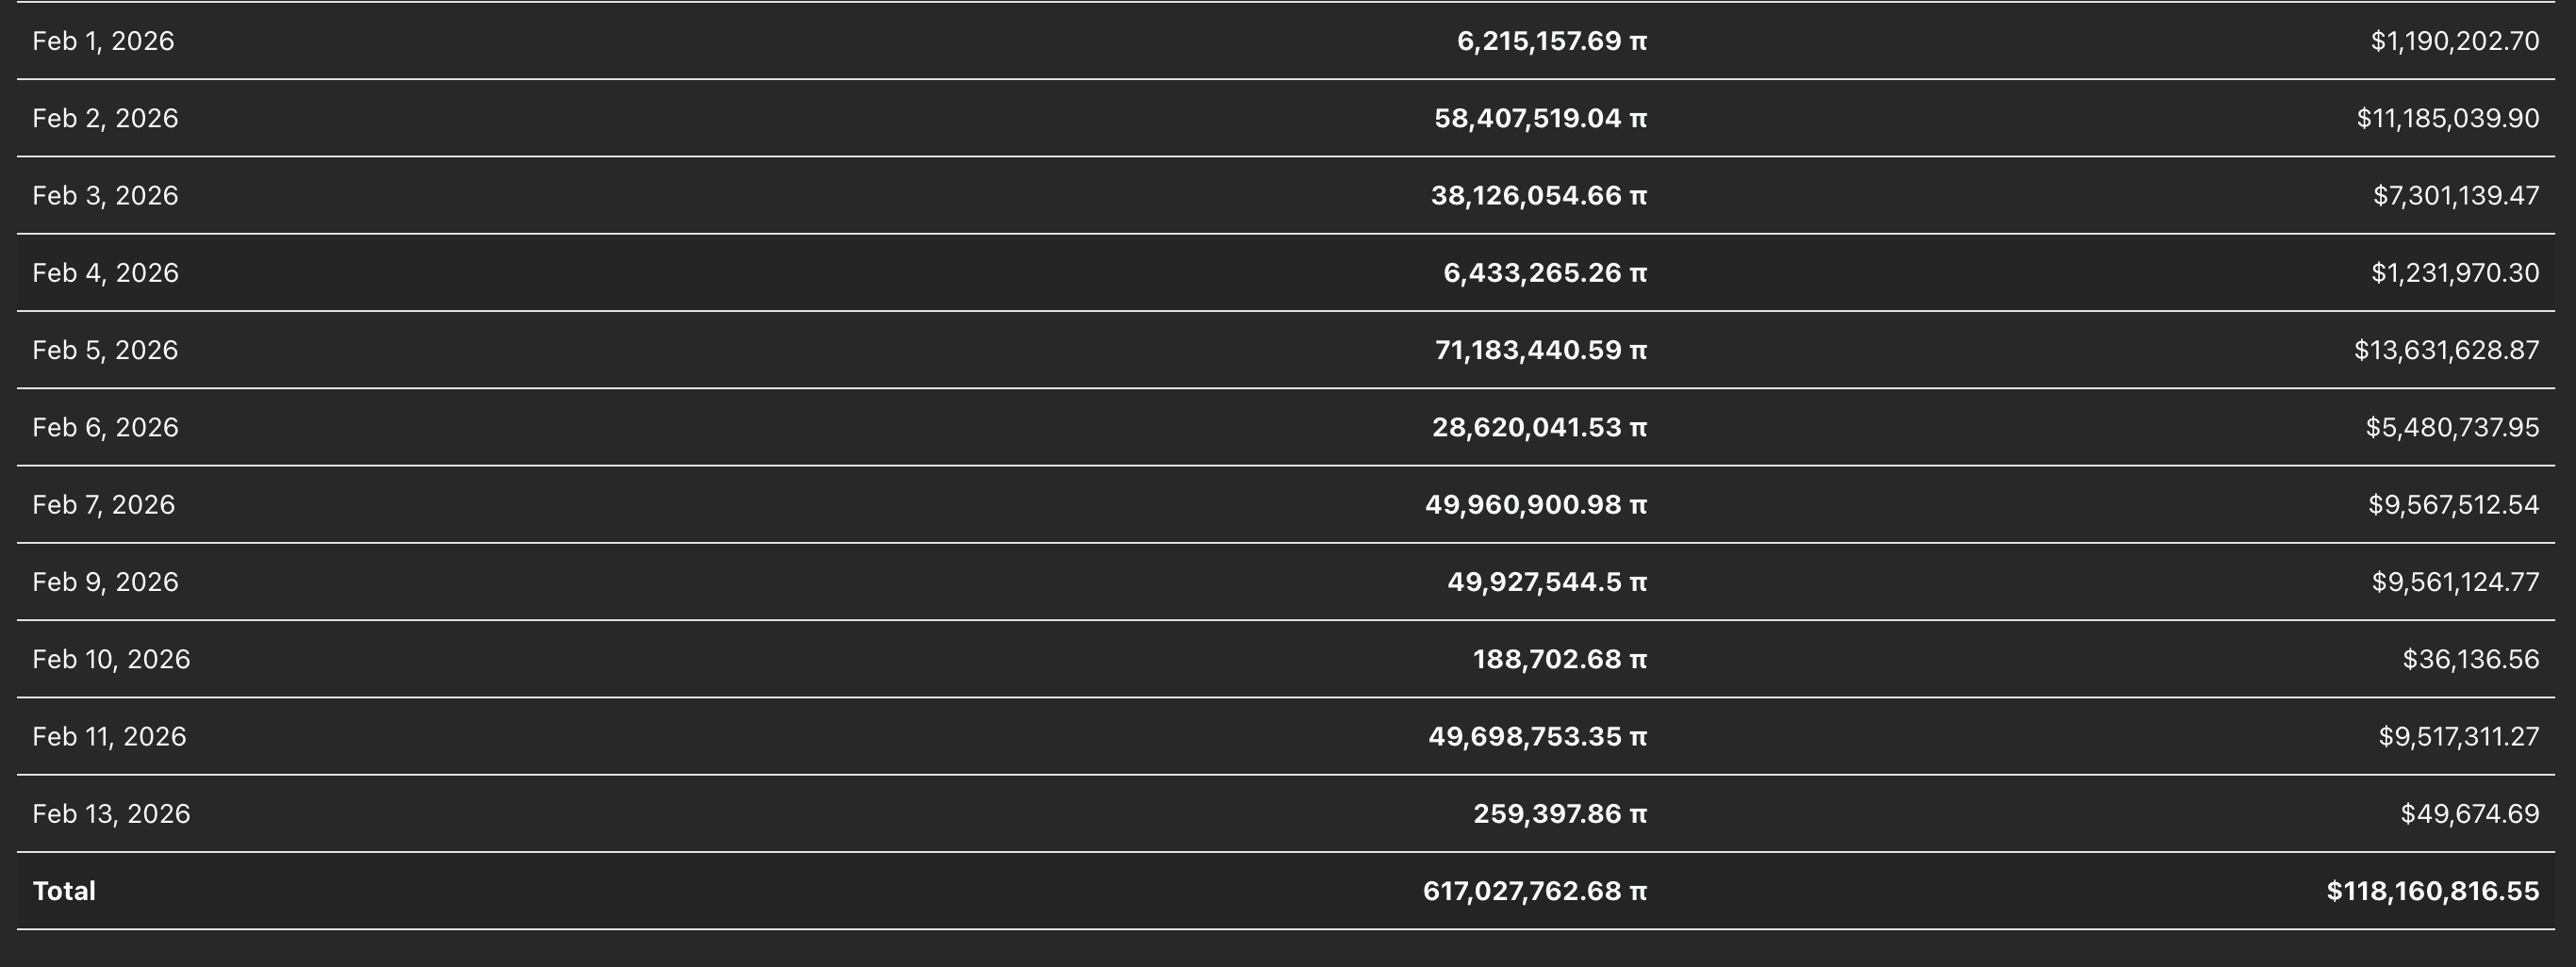Screen dimensions: 2576x967
Task: Click the 38,126,054.66 π amount
Action: 1538,195
